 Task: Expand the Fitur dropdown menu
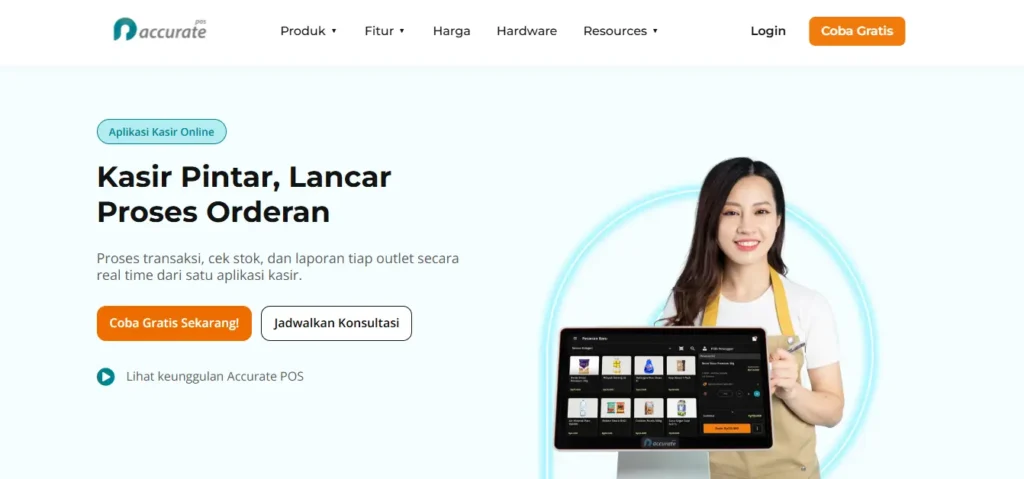click(385, 31)
